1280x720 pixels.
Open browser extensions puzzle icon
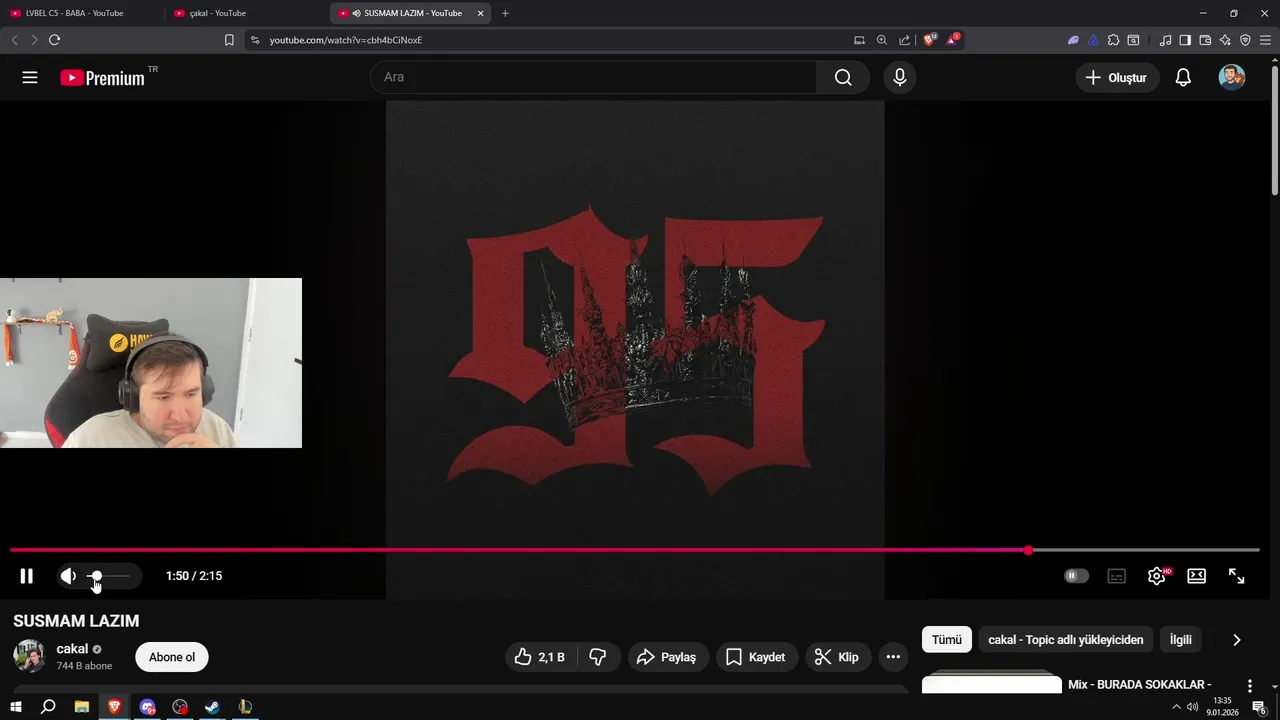click(x=1114, y=40)
